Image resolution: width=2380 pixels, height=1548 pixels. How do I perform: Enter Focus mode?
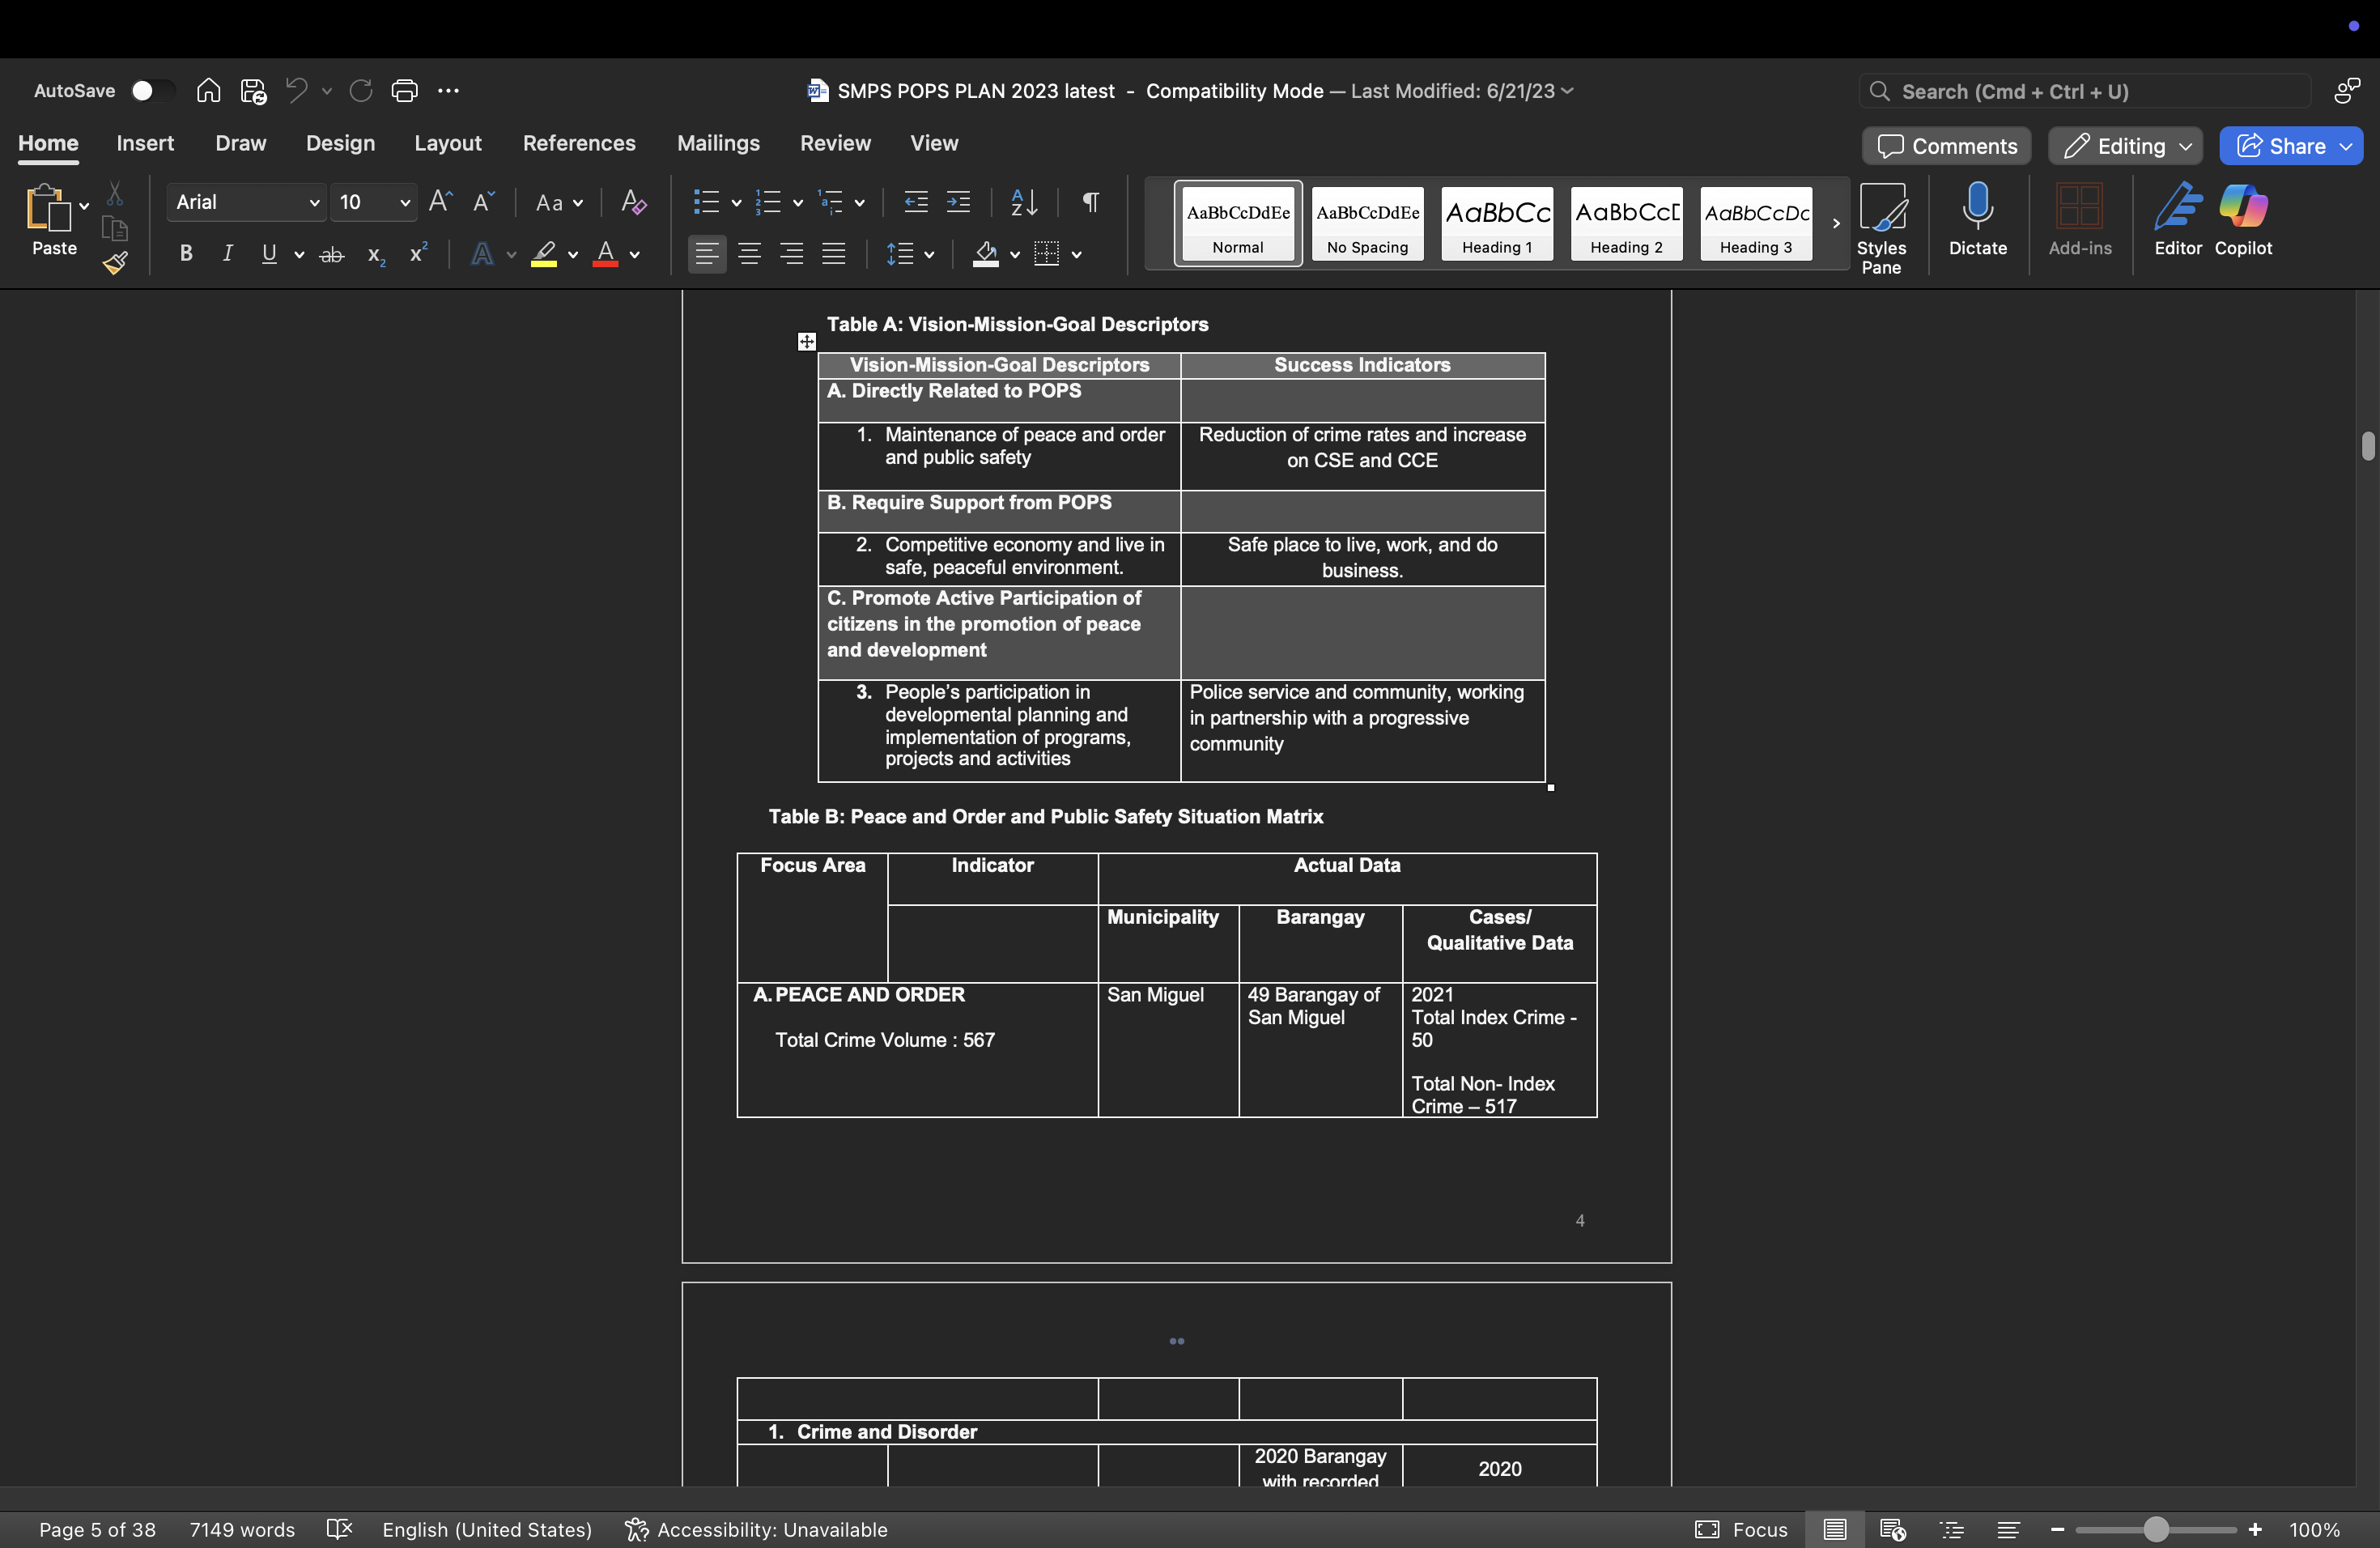[1741, 1529]
